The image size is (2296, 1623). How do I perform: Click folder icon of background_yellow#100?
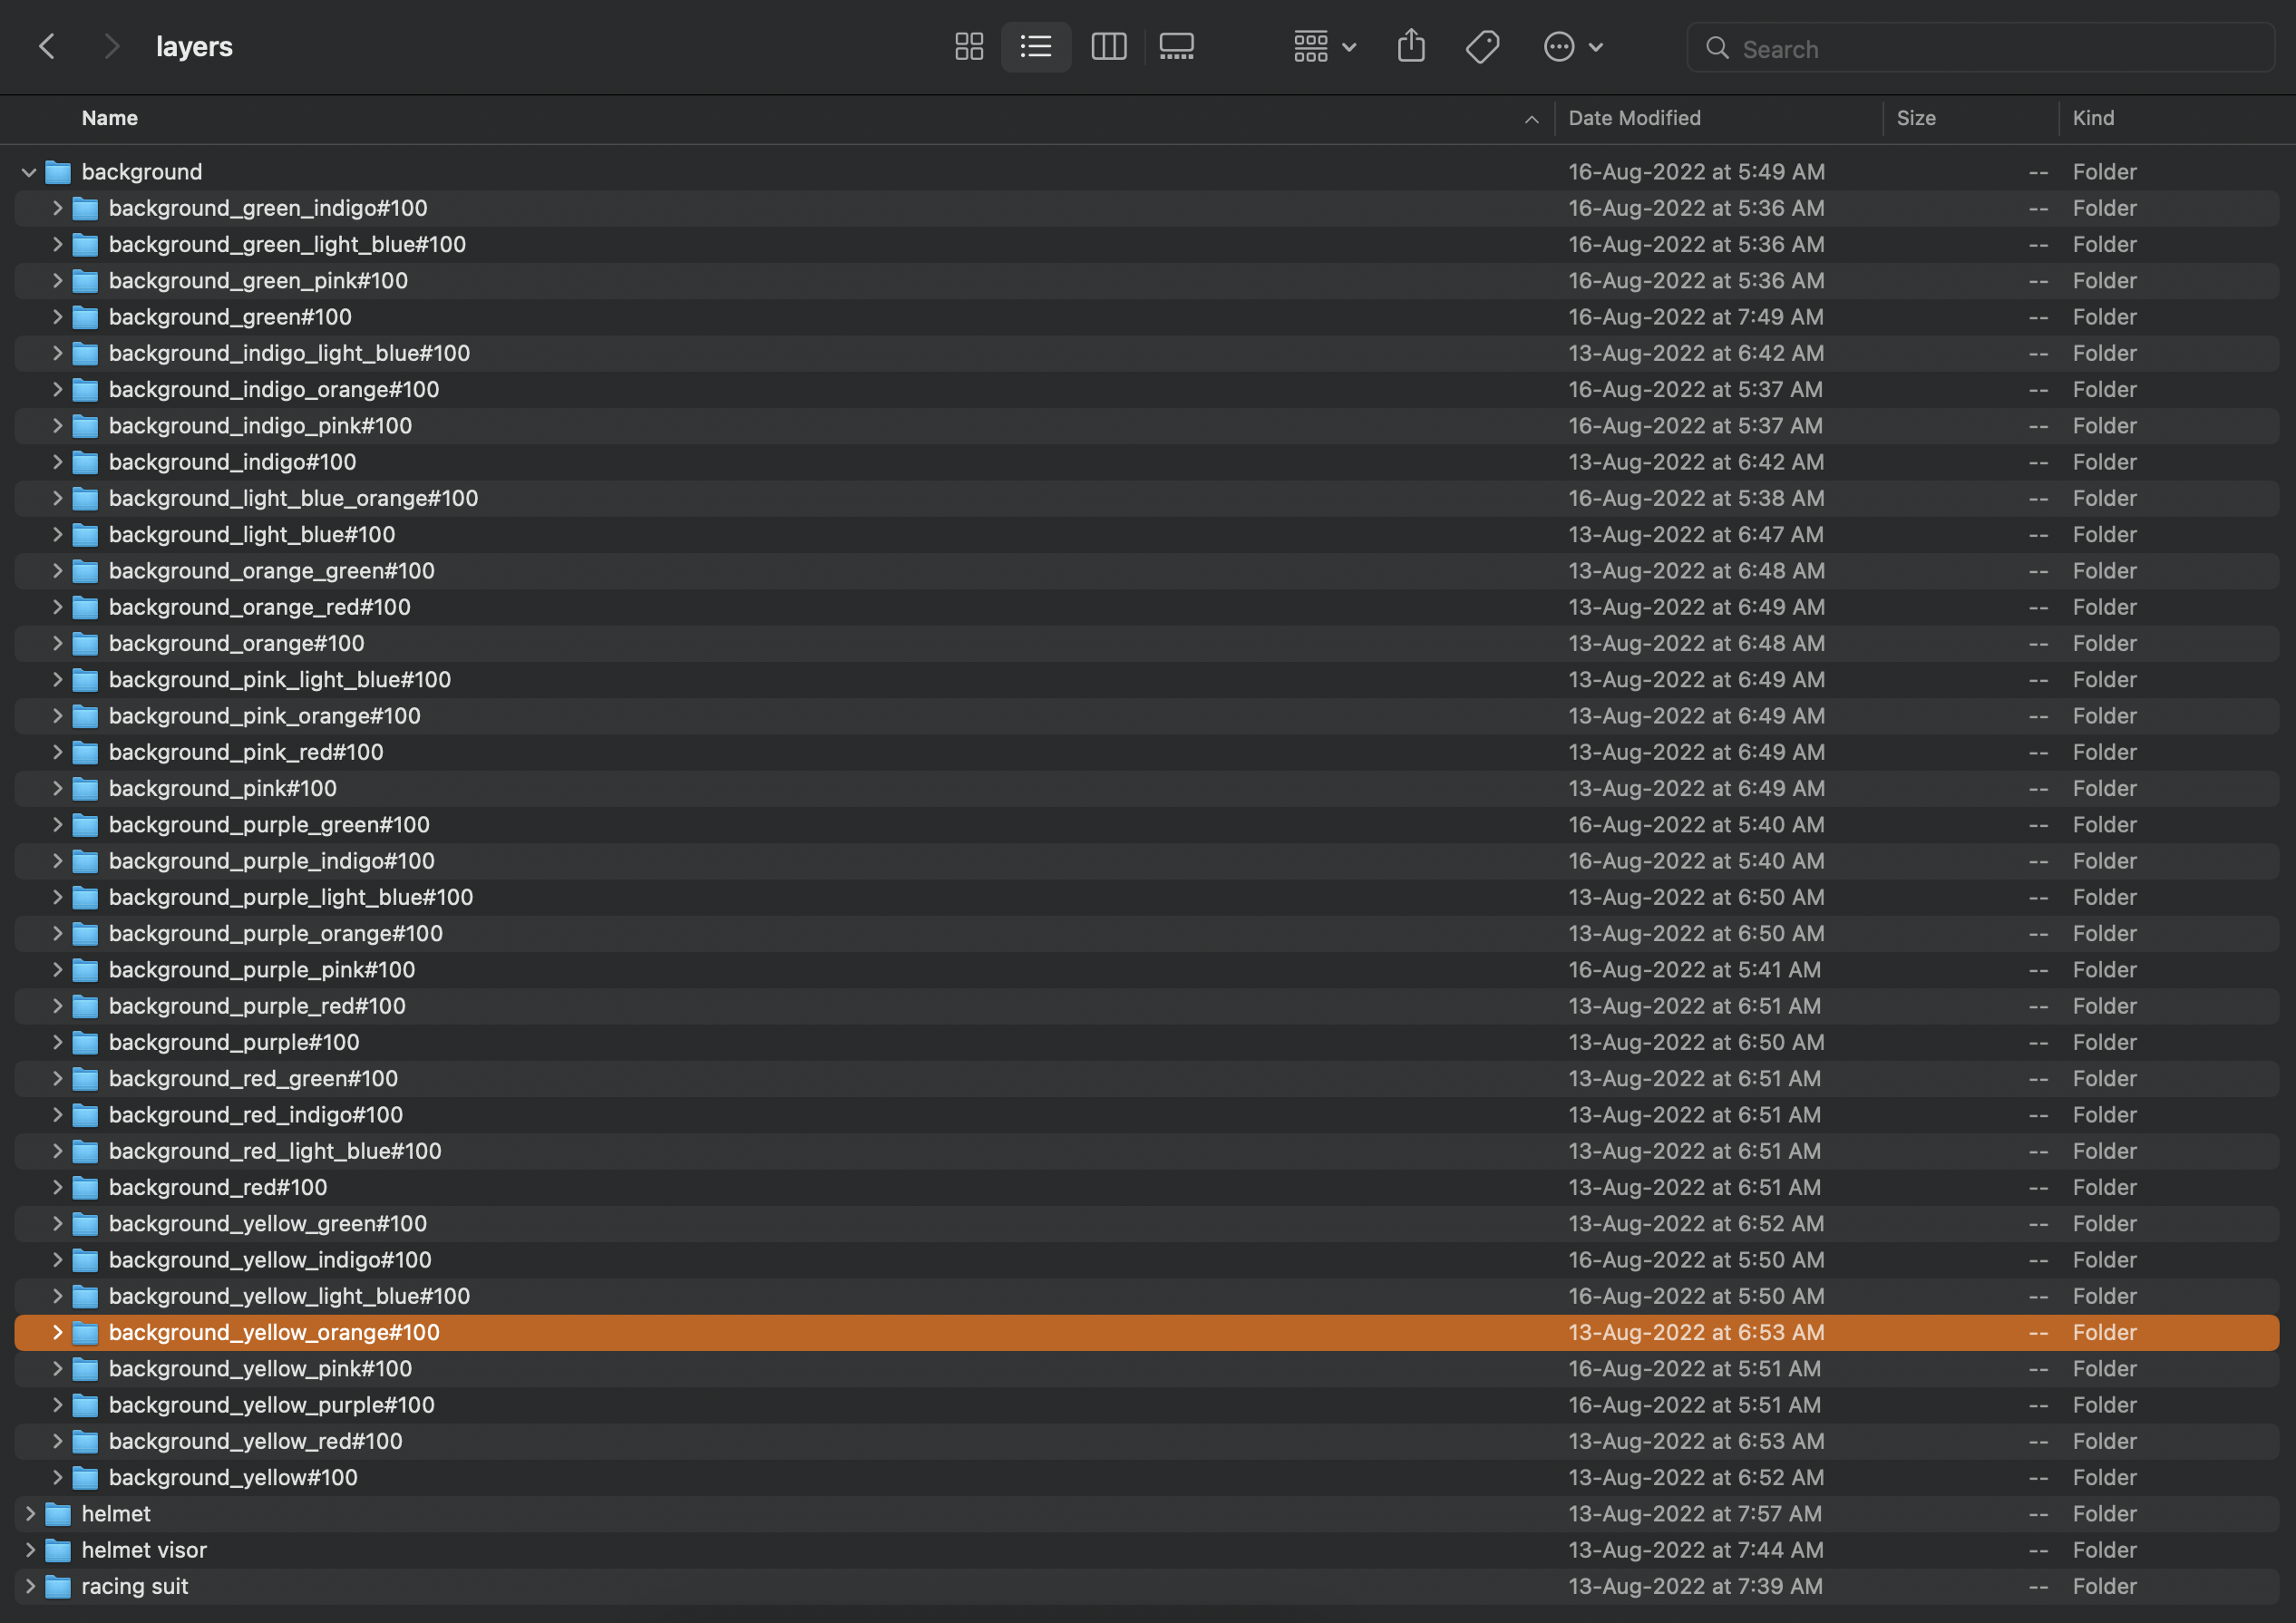[x=86, y=1477]
